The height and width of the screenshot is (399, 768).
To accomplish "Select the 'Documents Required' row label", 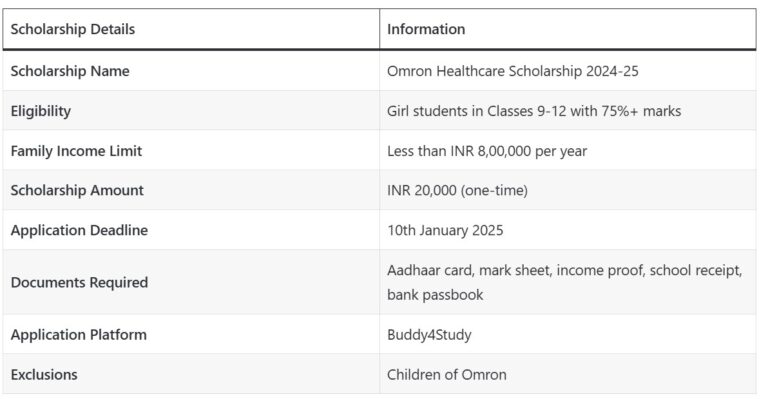I will pyautogui.click(x=79, y=282).
